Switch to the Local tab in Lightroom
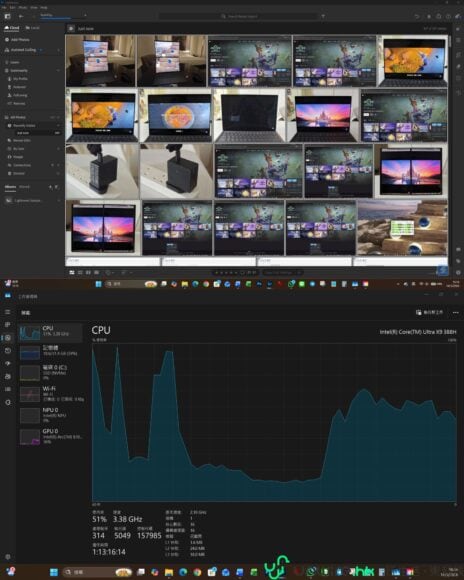 33,28
